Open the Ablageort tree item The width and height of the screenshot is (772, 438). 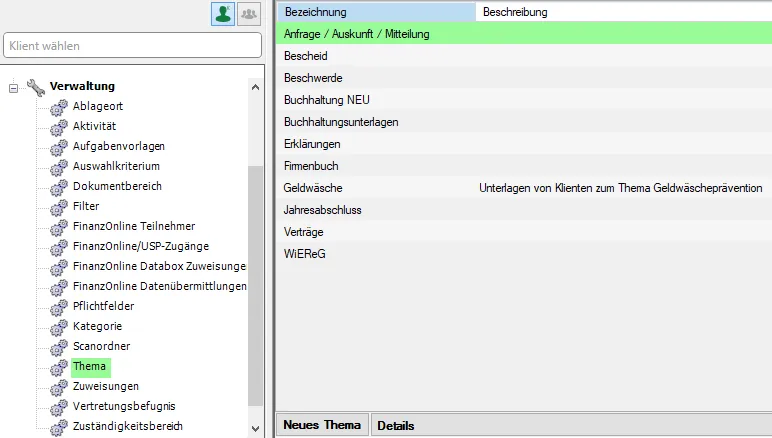[97, 106]
